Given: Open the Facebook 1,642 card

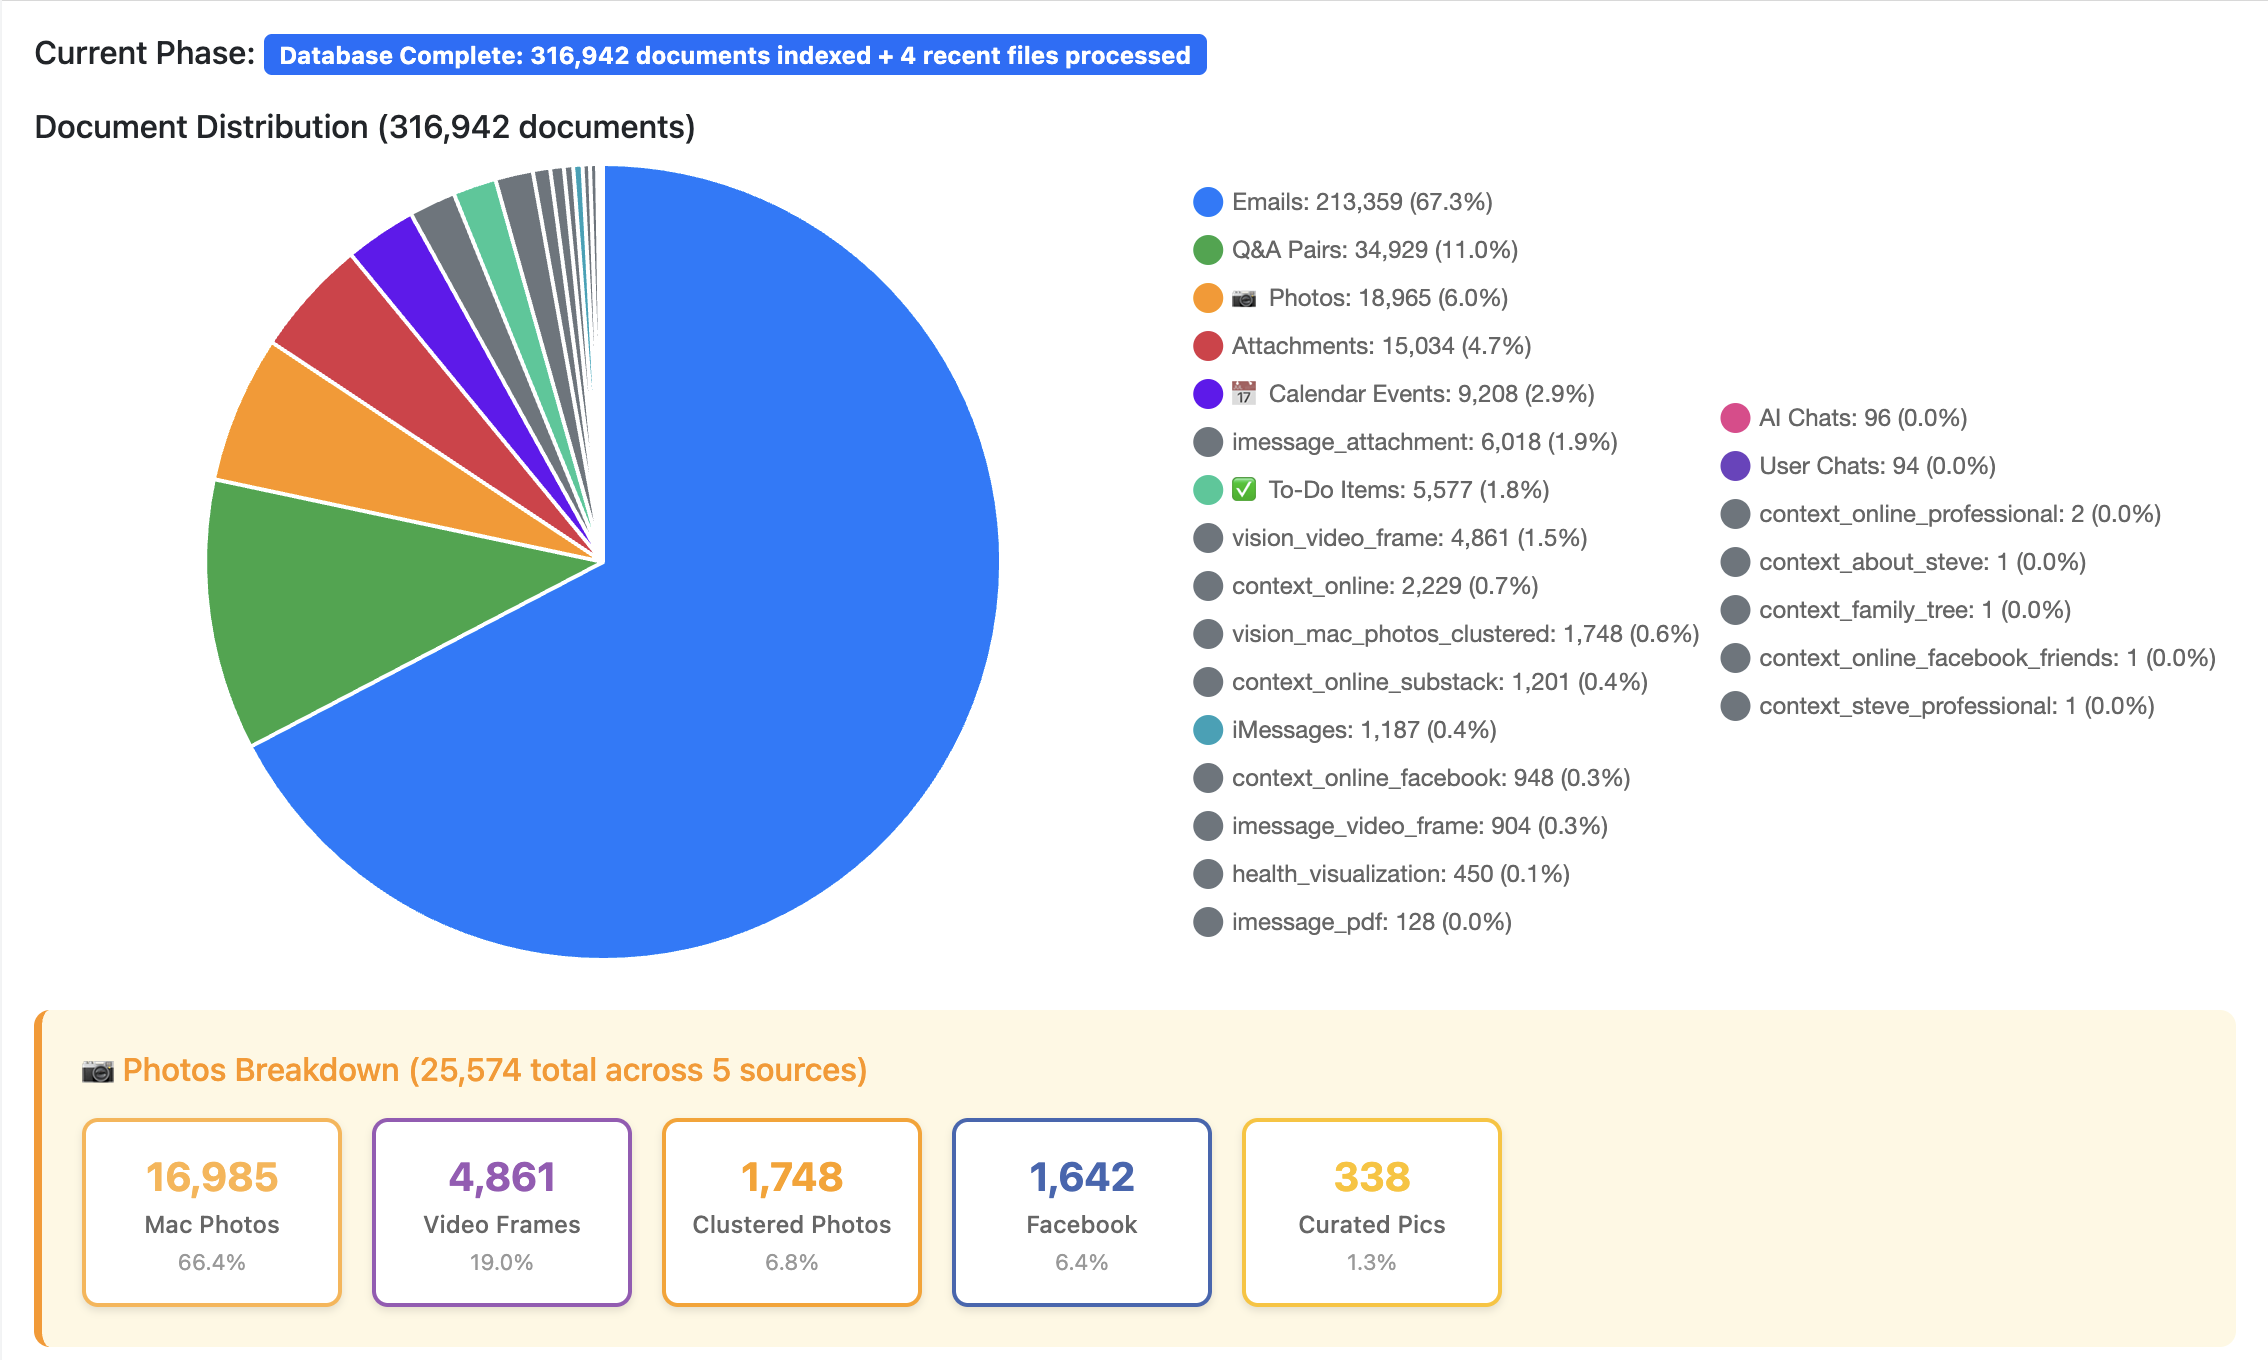Looking at the screenshot, I should pos(1082,1212).
